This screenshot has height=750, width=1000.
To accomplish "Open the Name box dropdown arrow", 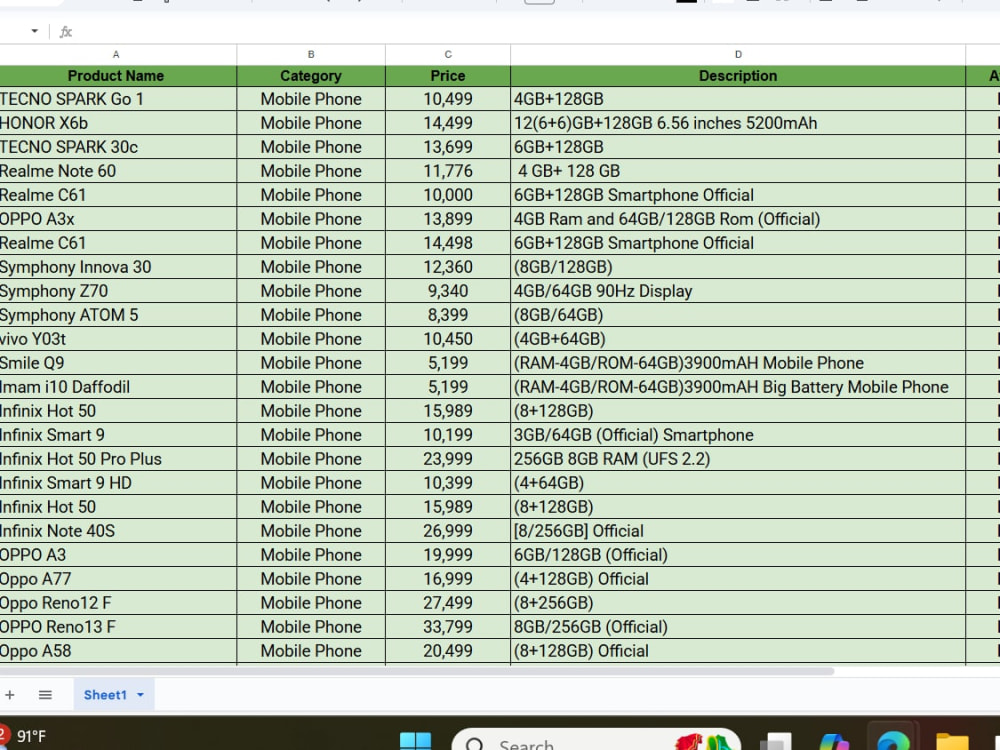I will pos(34,31).
